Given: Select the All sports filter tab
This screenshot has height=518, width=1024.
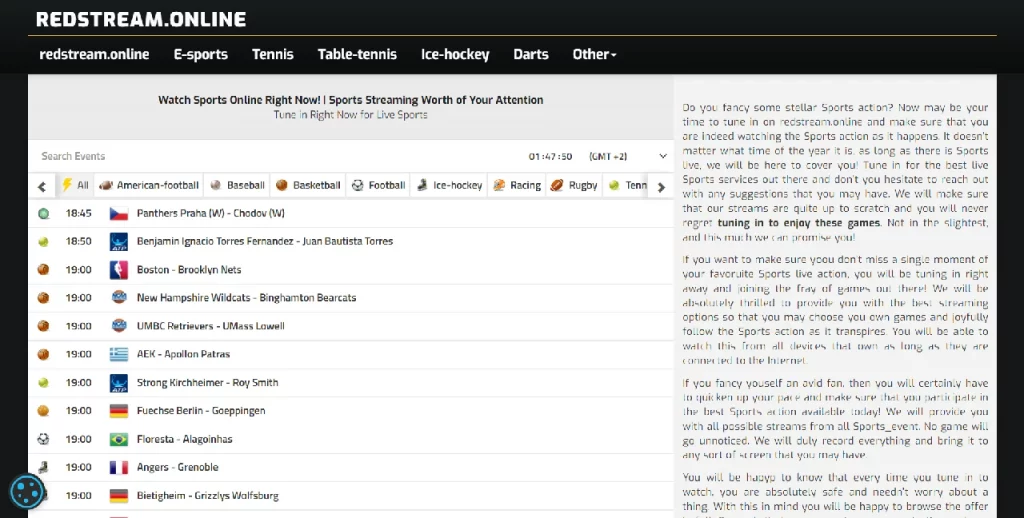Looking at the screenshot, I should click(75, 186).
